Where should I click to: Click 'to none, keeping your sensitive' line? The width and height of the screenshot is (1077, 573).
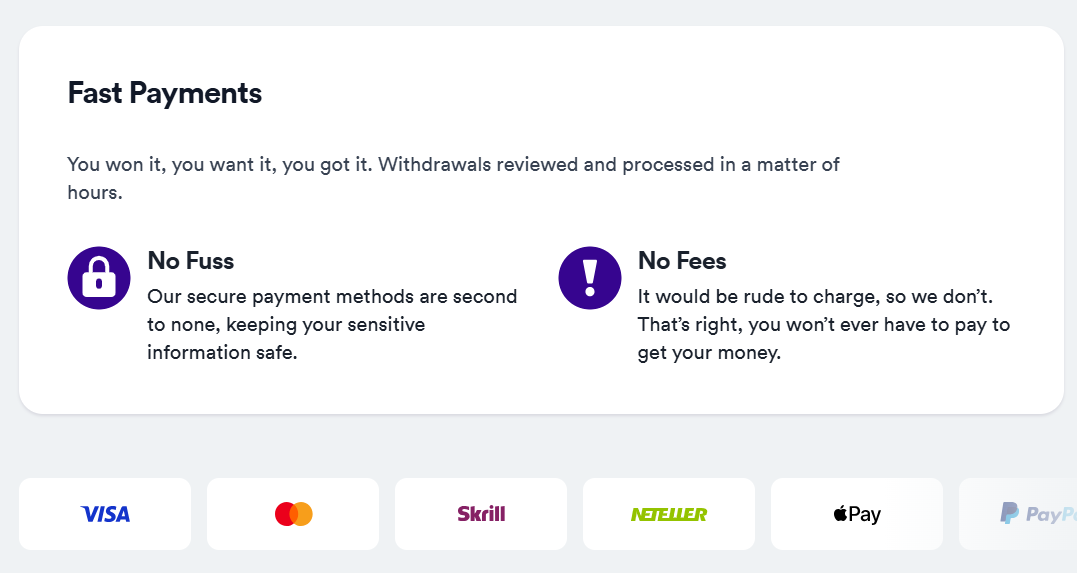point(286,325)
